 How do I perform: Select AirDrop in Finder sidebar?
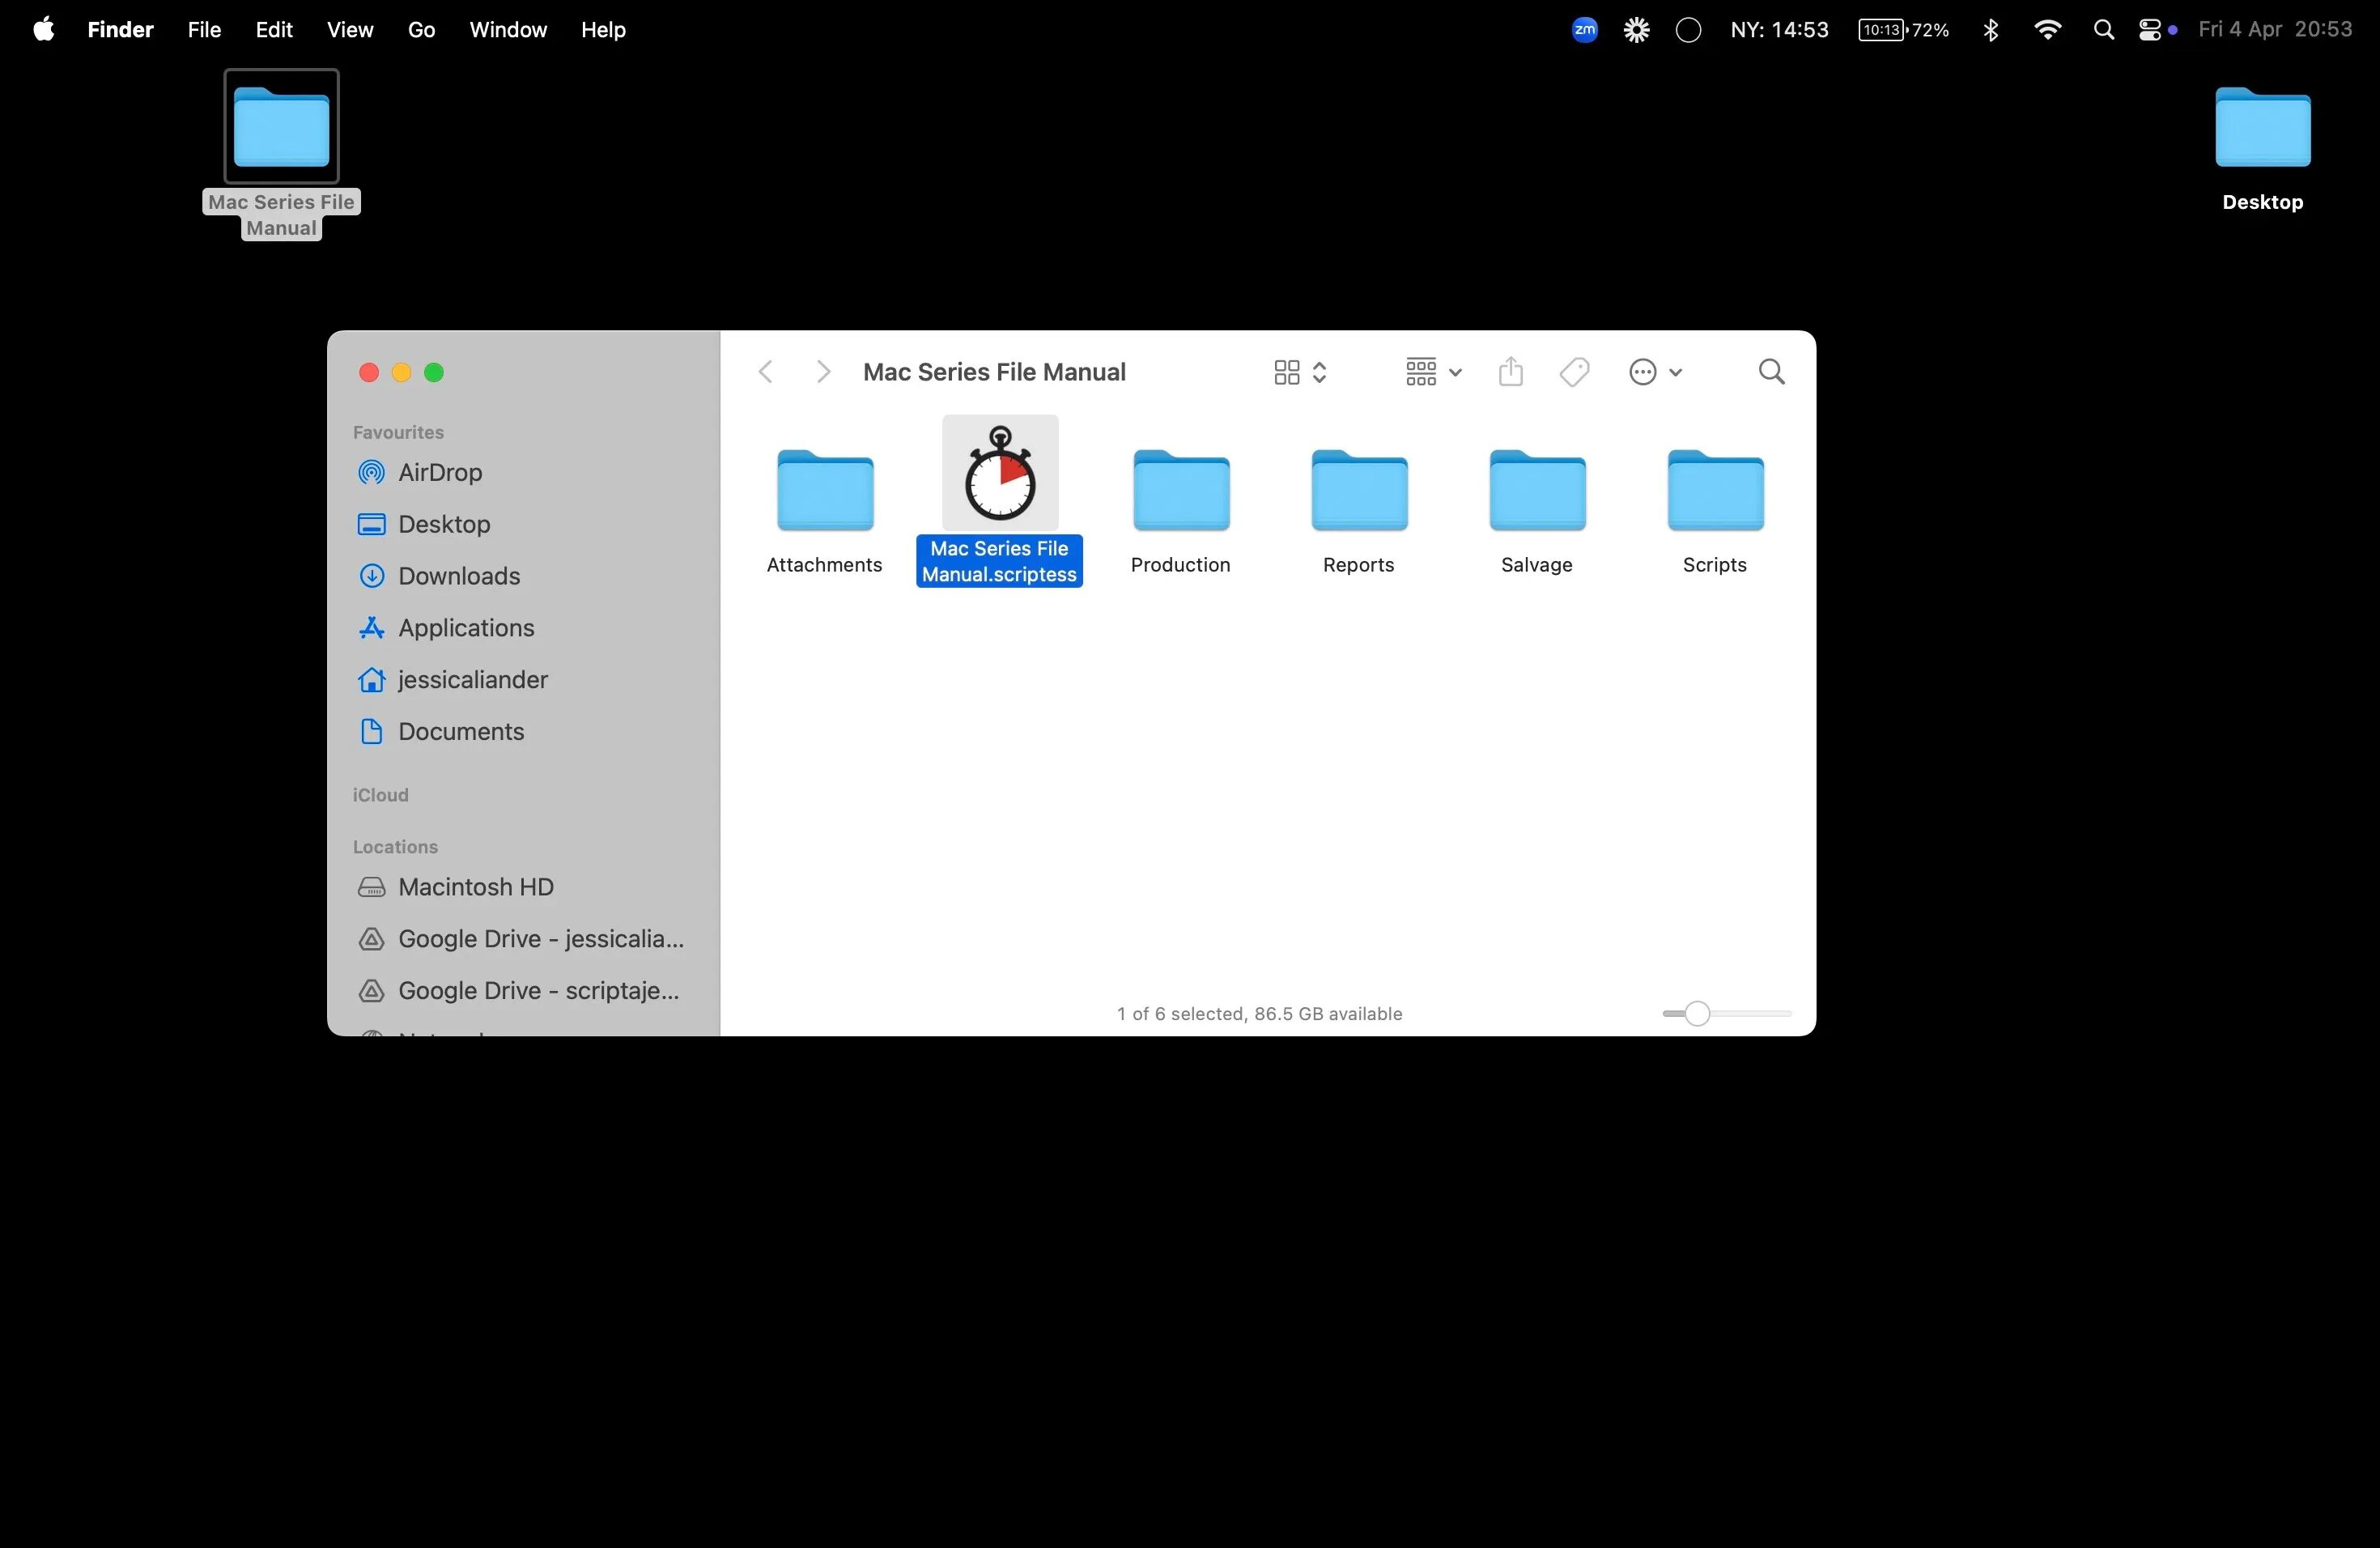coord(439,472)
